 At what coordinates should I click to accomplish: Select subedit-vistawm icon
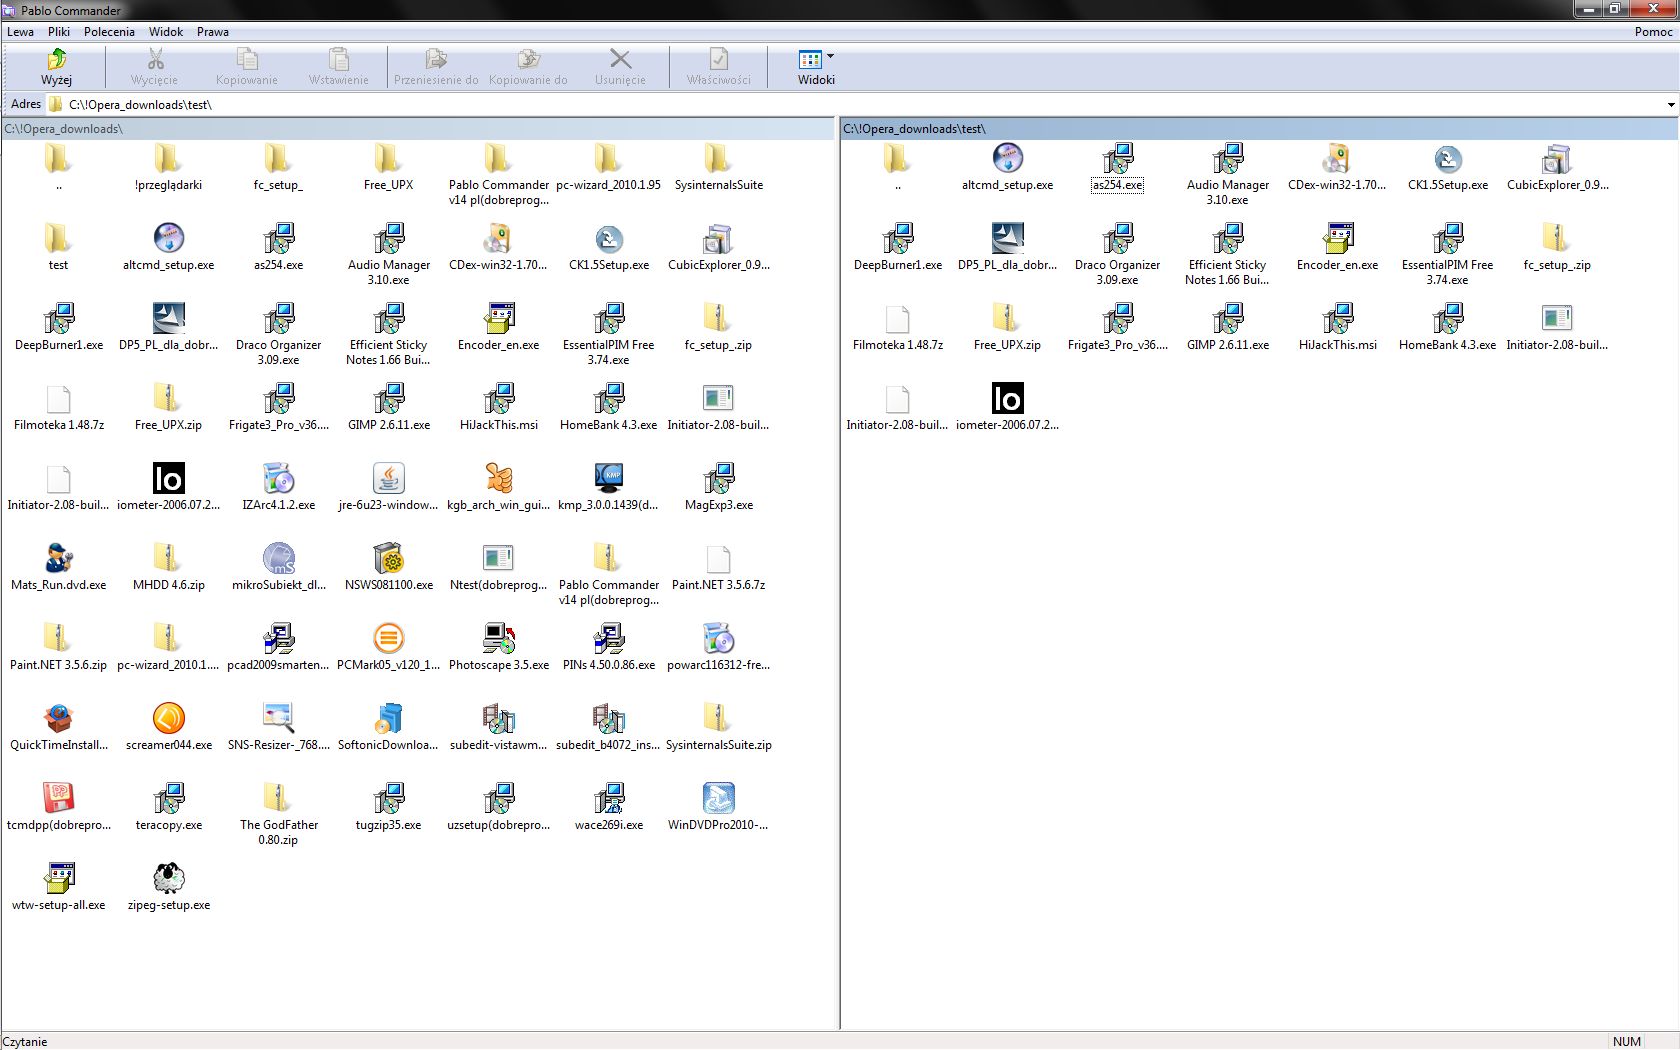[x=498, y=719]
